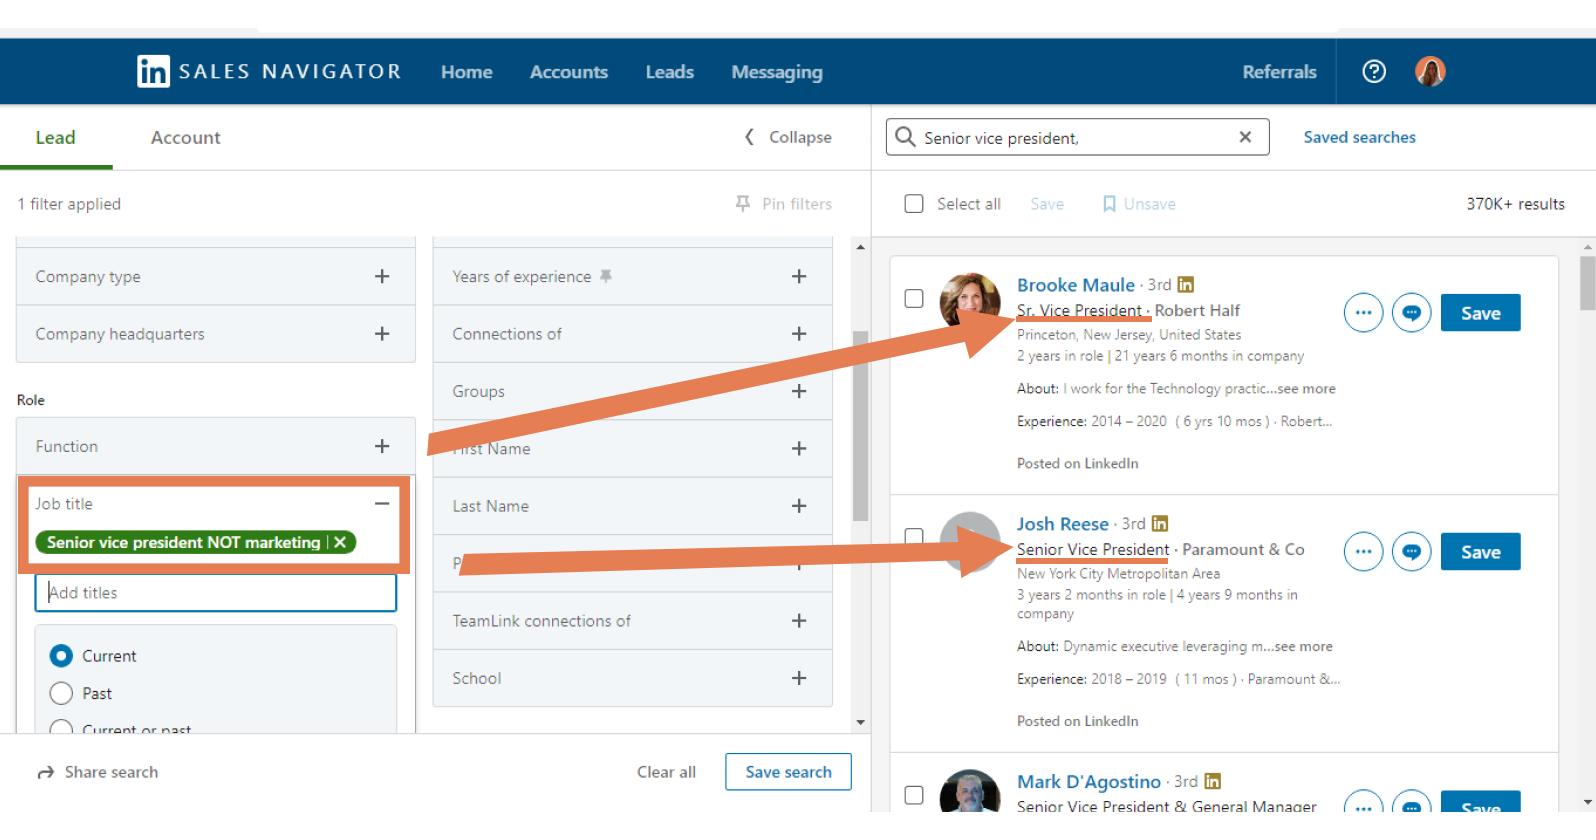Click LinkedIn badge next to Josh Reese
The image size is (1596, 840).
[x=1160, y=524]
